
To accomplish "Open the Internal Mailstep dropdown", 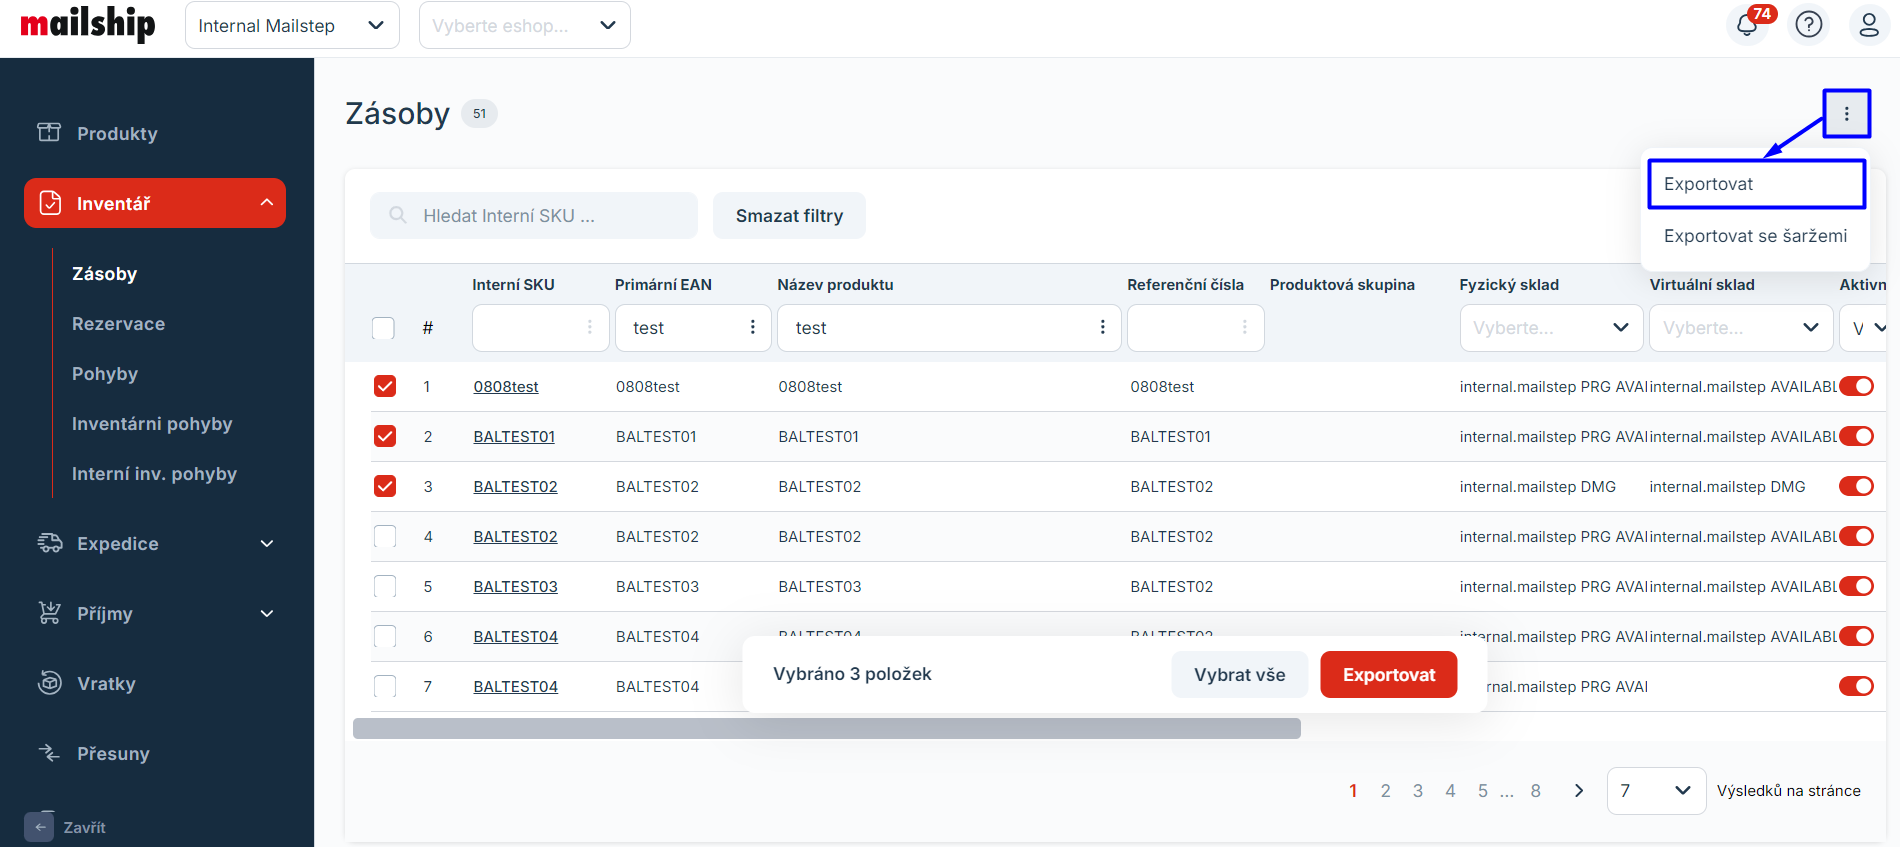I will [x=291, y=26].
